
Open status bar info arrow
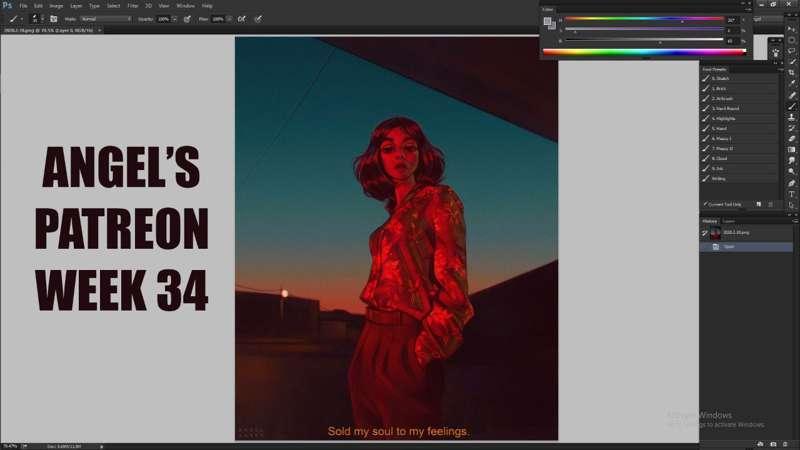point(102,446)
